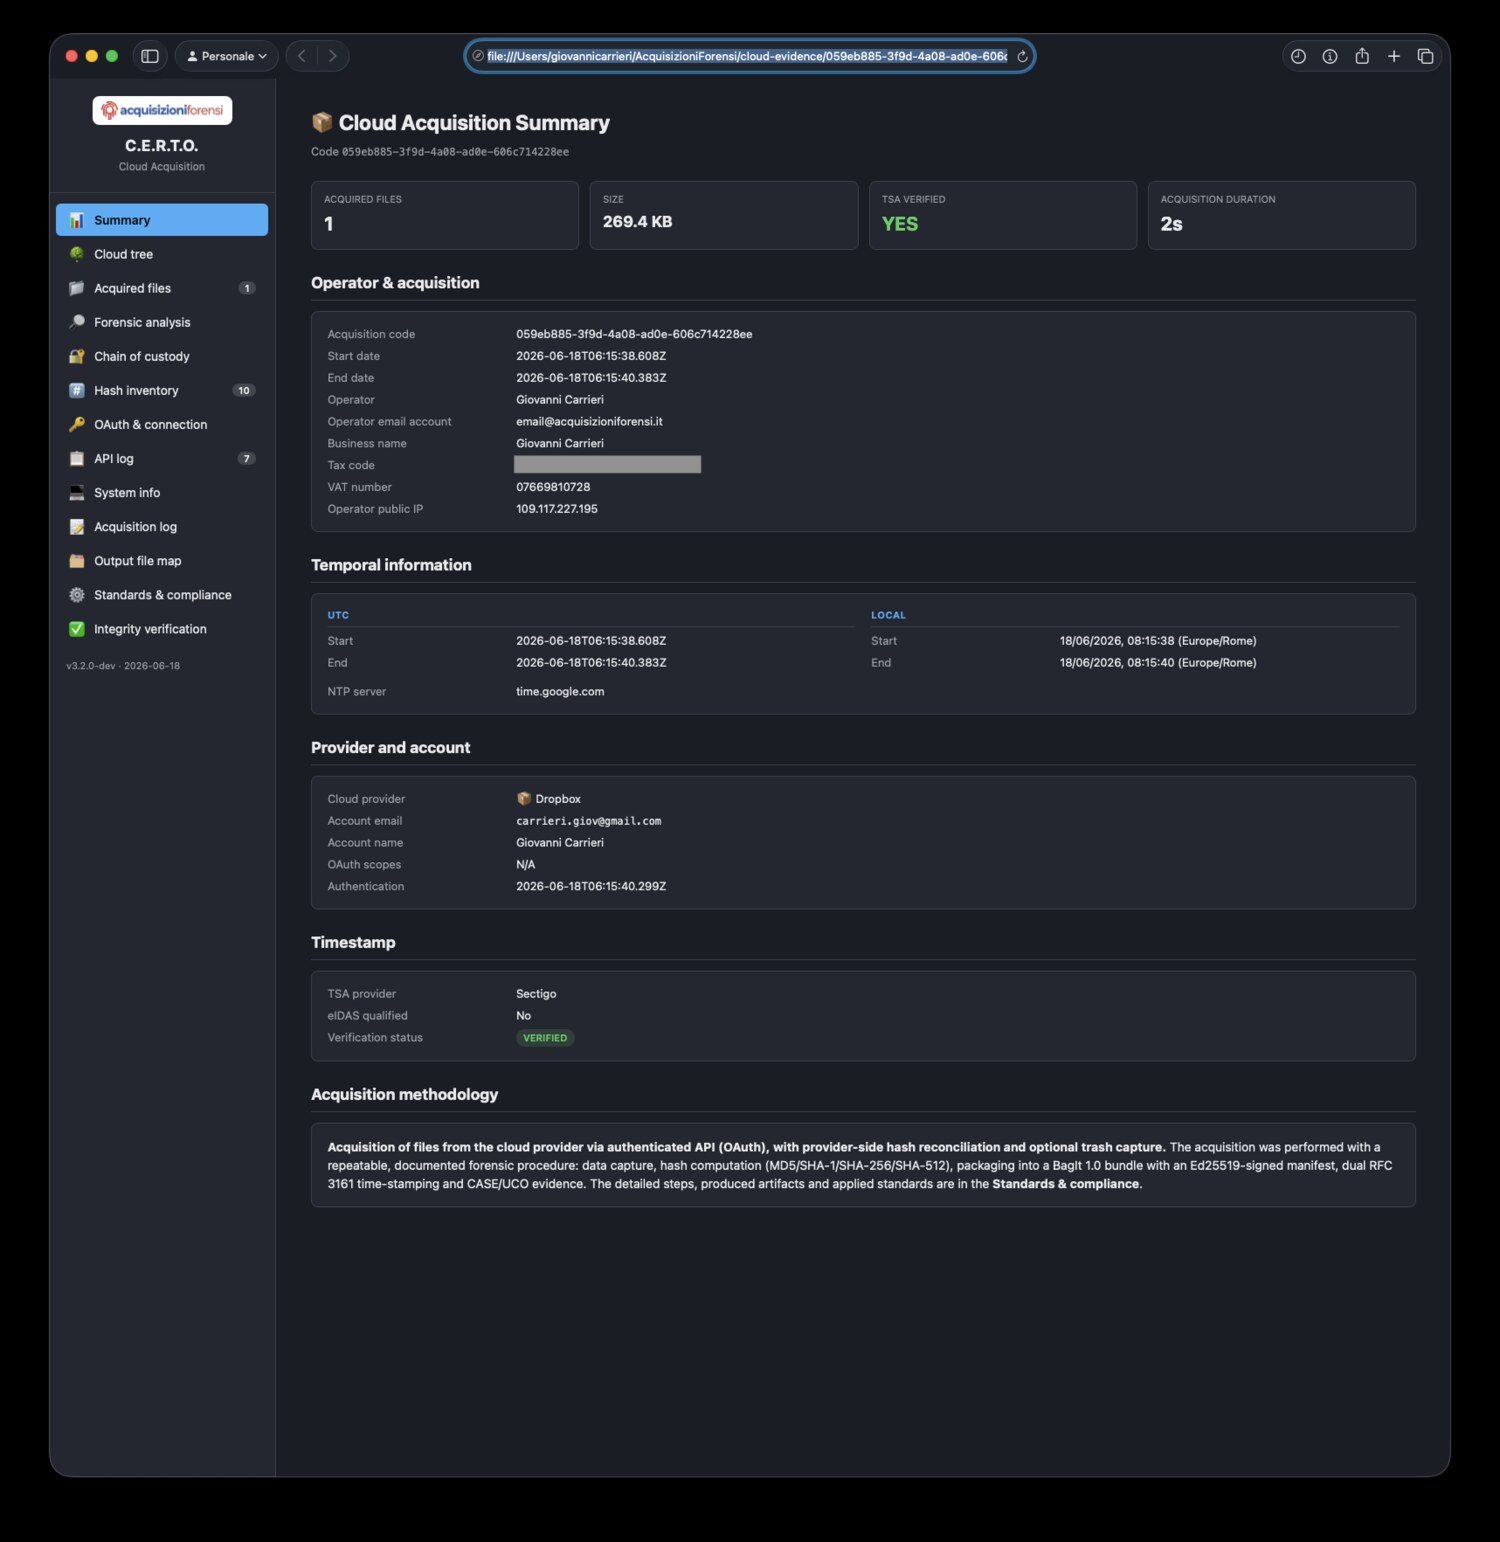Toggle the browser sidebar button
This screenshot has height=1542, width=1500.
pyautogui.click(x=150, y=56)
